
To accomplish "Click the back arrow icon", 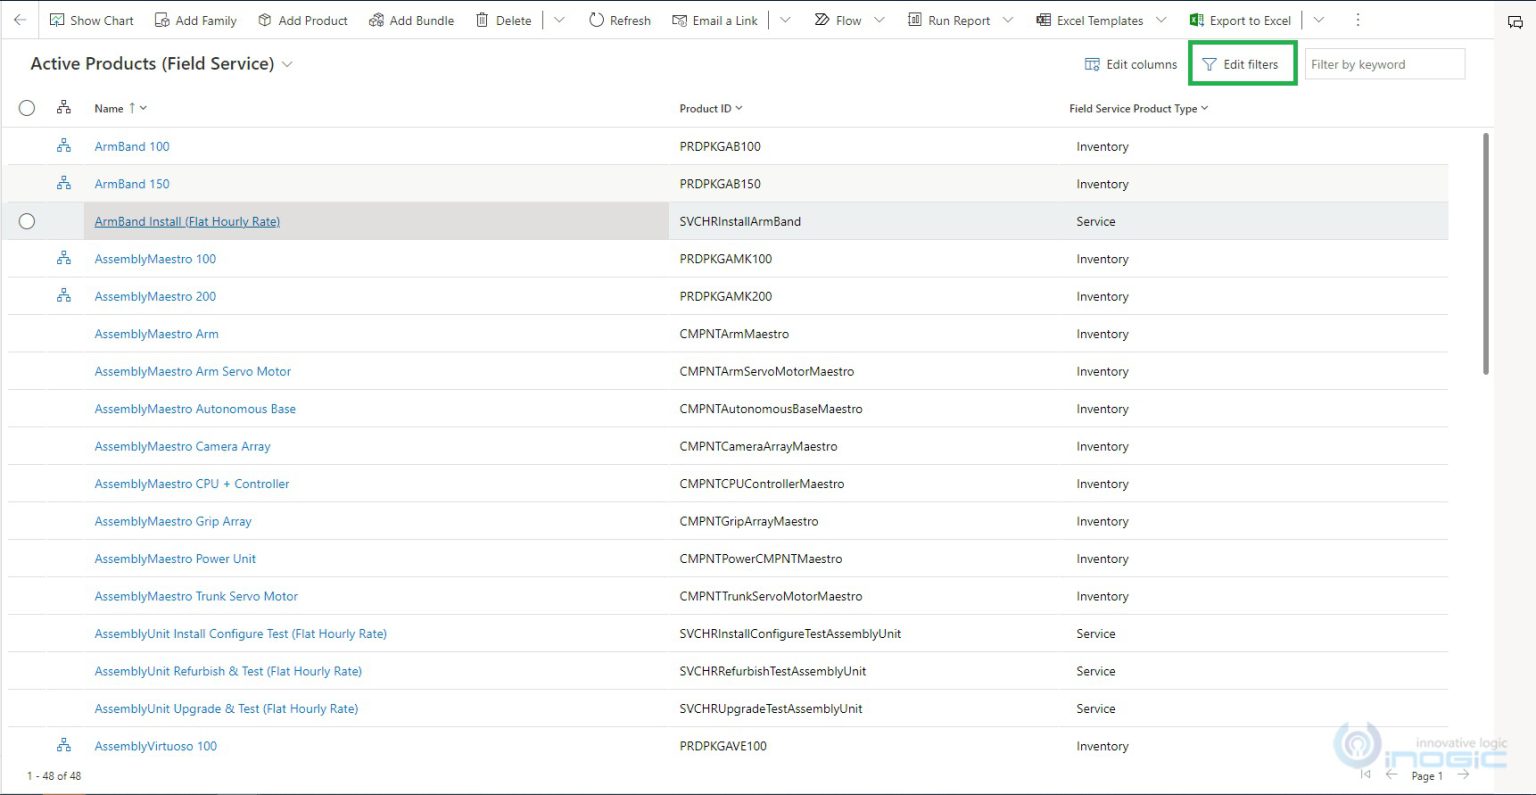I will click(20, 20).
